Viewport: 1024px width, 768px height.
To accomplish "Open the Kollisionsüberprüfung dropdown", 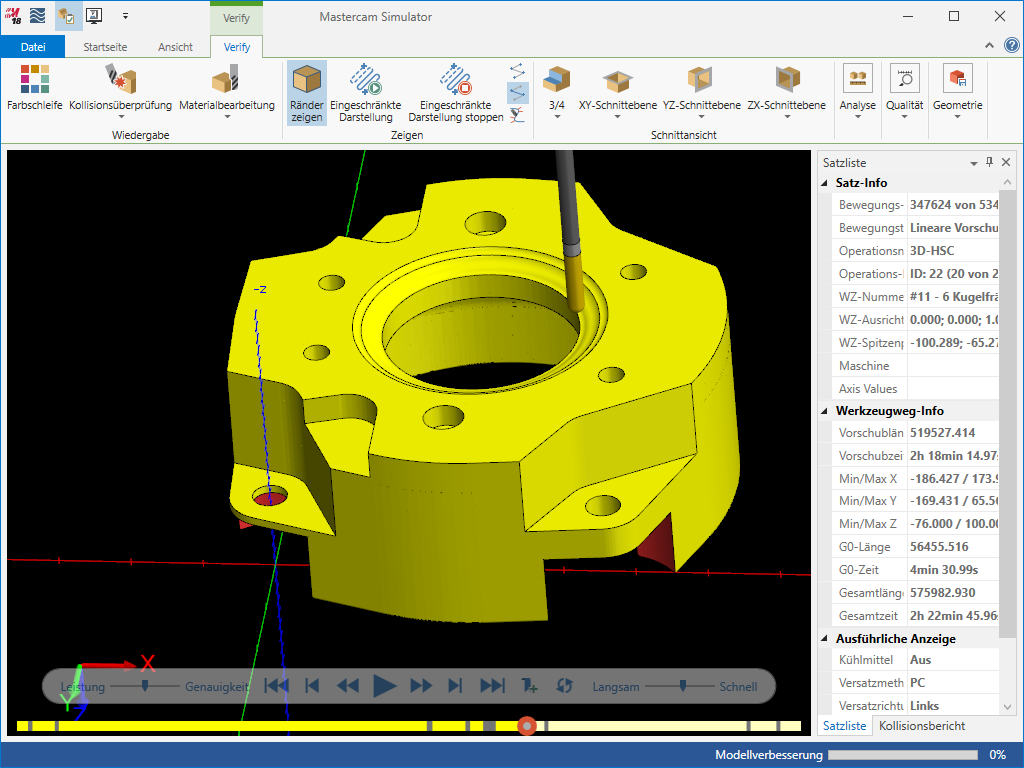I will pos(121,117).
